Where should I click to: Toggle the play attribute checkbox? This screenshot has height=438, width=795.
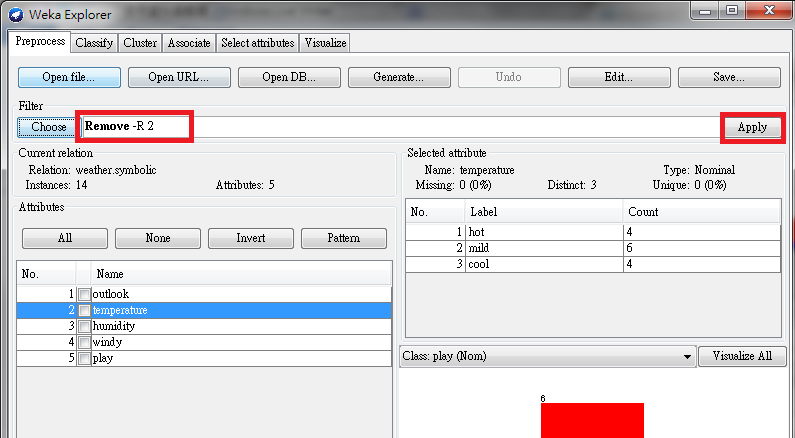point(85,358)
